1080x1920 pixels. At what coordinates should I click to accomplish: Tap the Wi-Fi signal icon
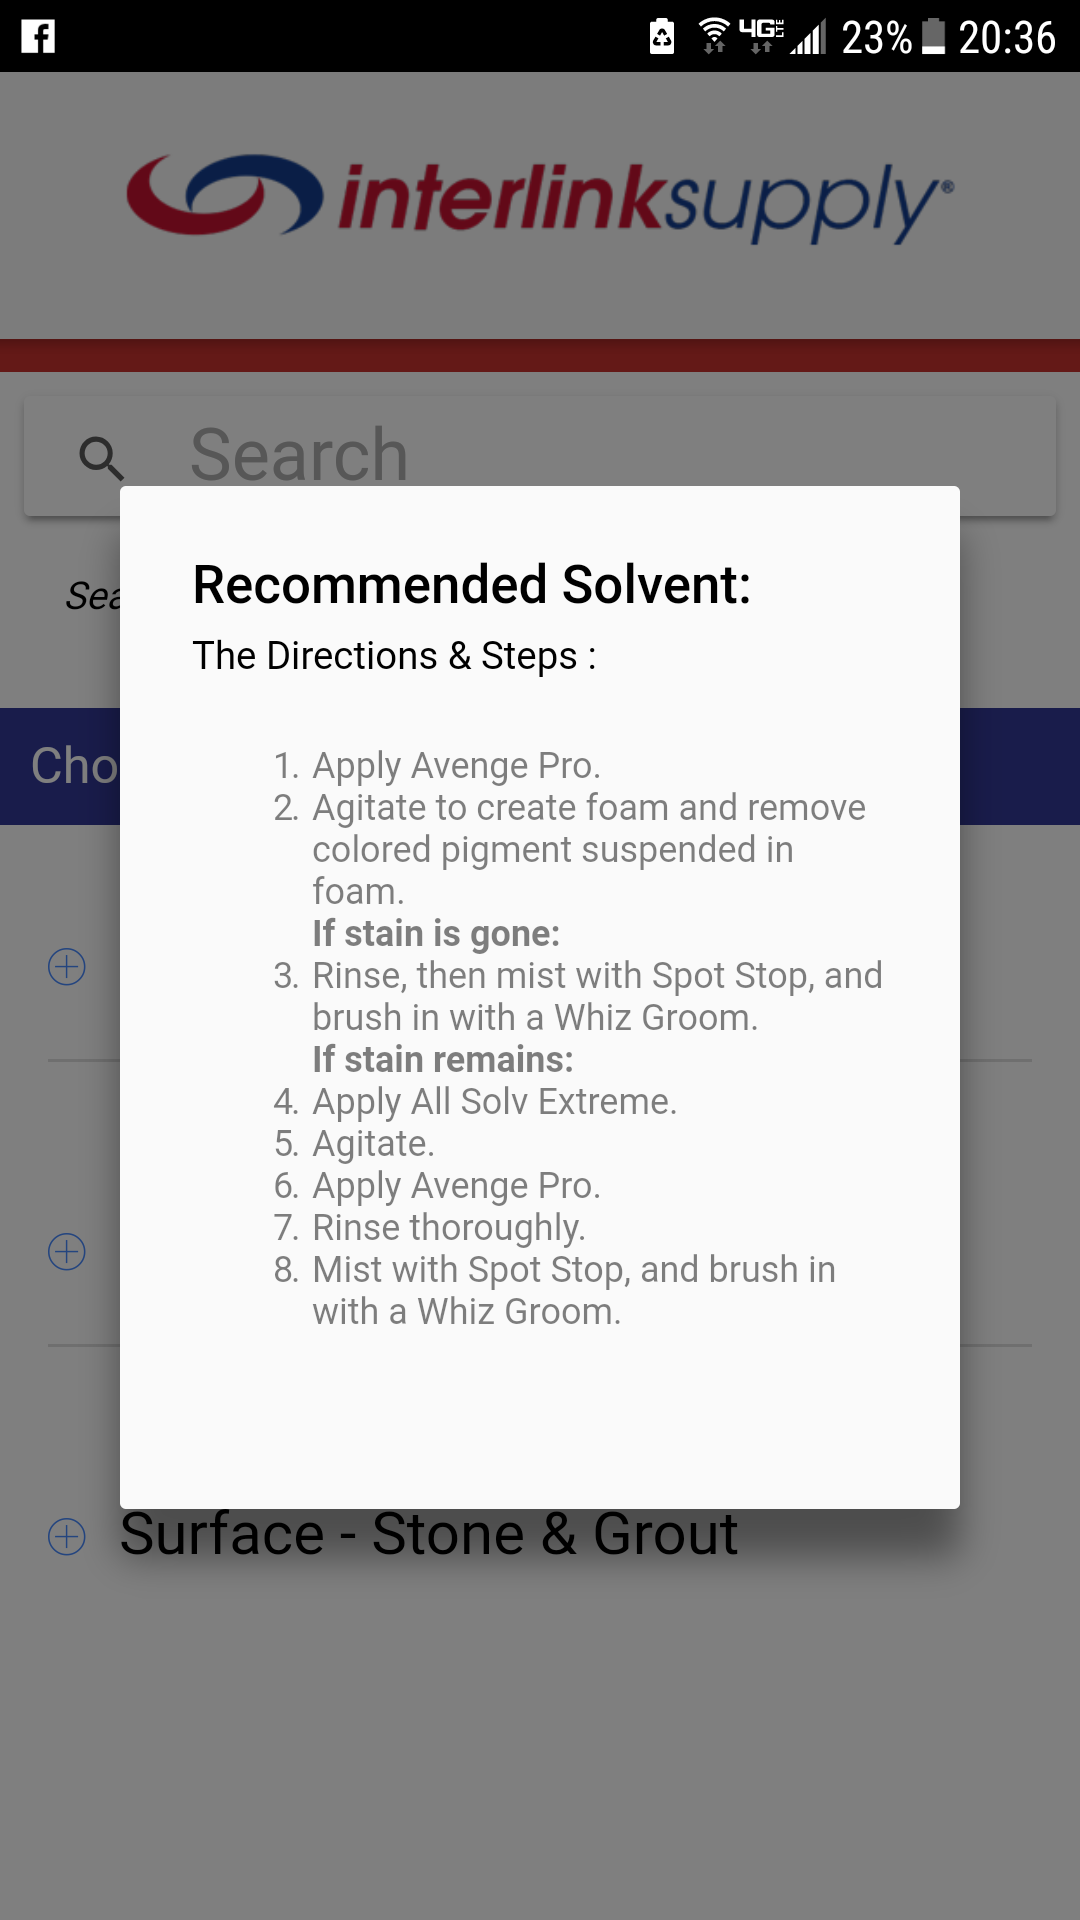coord(715,33)
